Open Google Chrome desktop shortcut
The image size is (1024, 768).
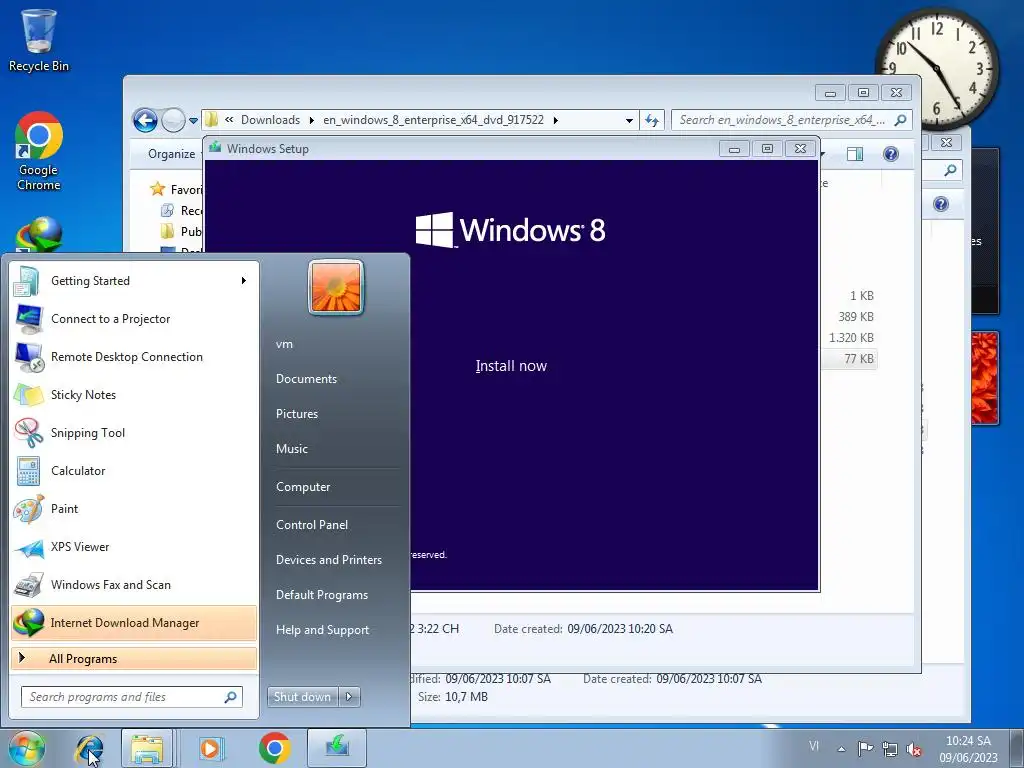[x=39, y=151]
